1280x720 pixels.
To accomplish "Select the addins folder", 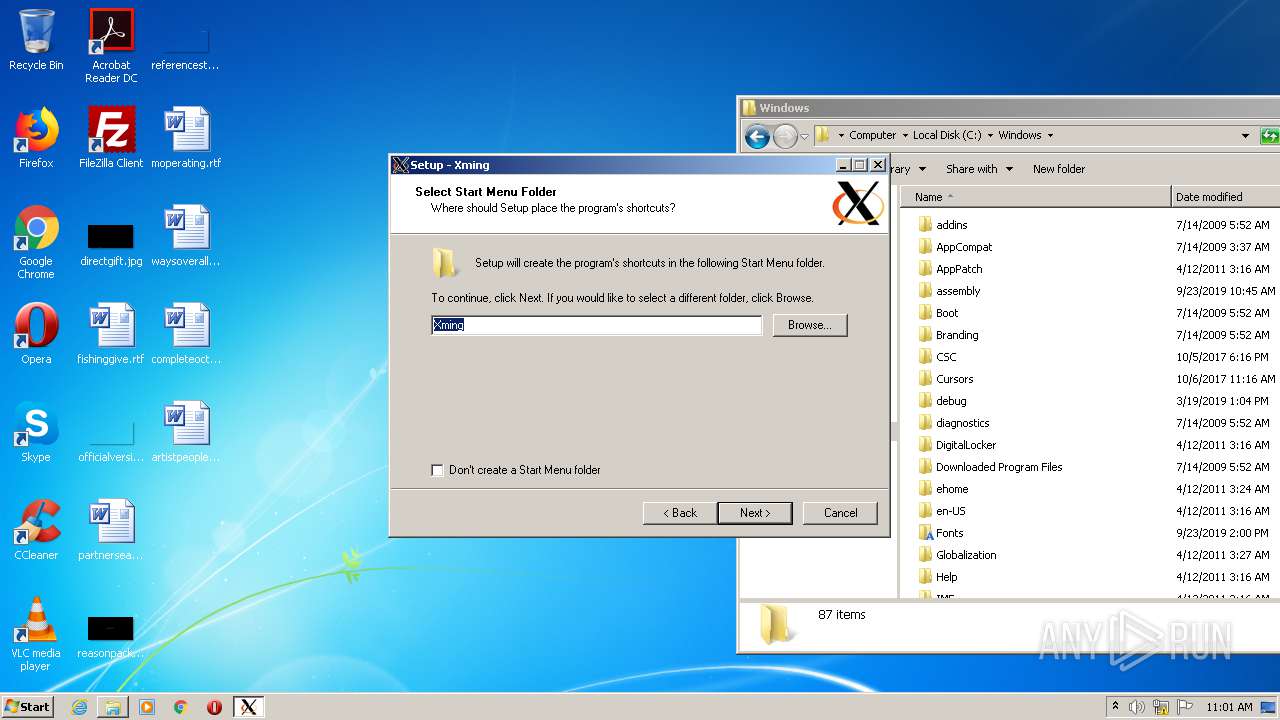I will point(951,225).
